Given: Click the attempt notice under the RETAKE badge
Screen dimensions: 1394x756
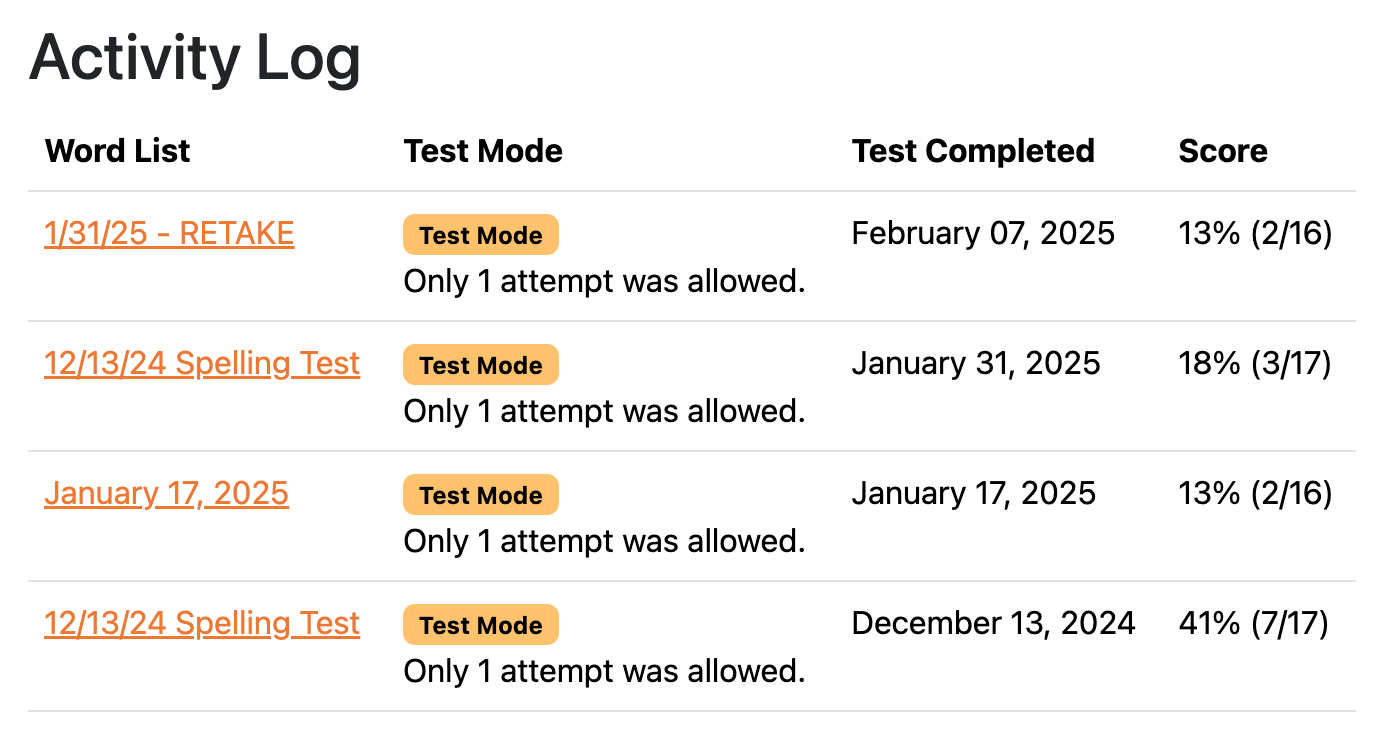Looking at the screenshot, I should (604, 281).
